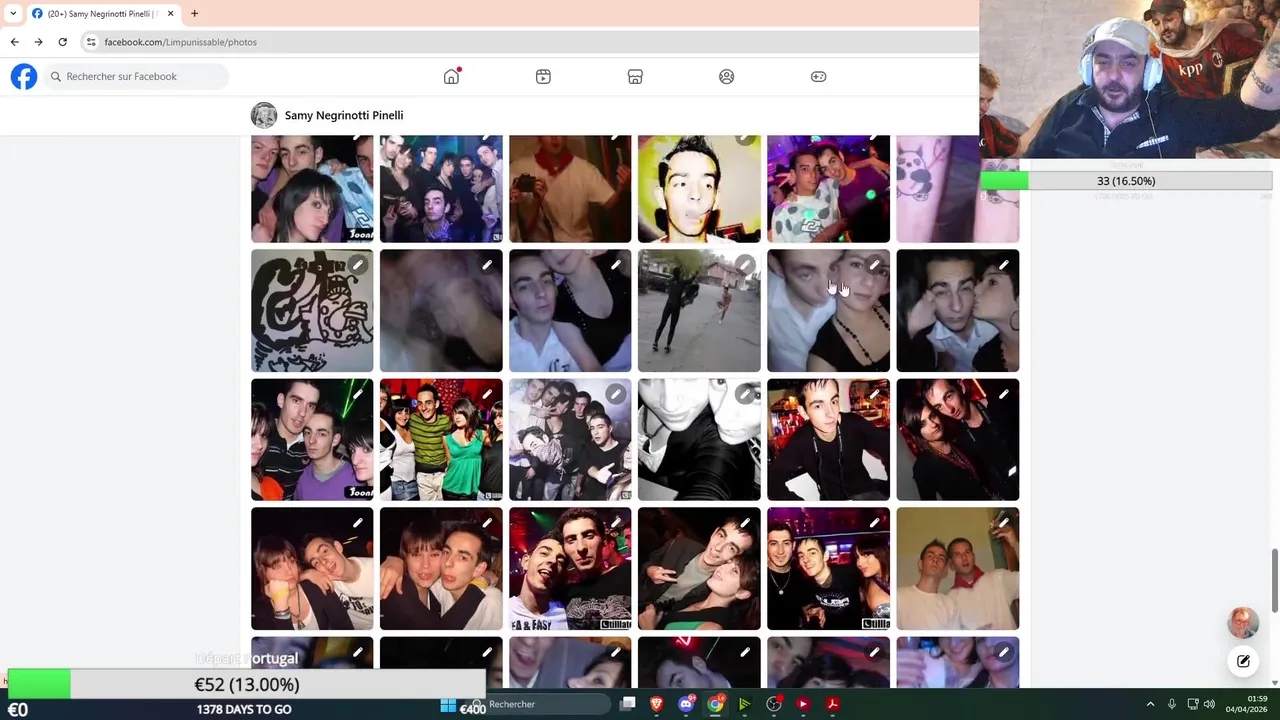Close the Samy Negrinotti Pinelli browser tab
The height and width of the screenshot is (720, 1280).
point(170,13)
